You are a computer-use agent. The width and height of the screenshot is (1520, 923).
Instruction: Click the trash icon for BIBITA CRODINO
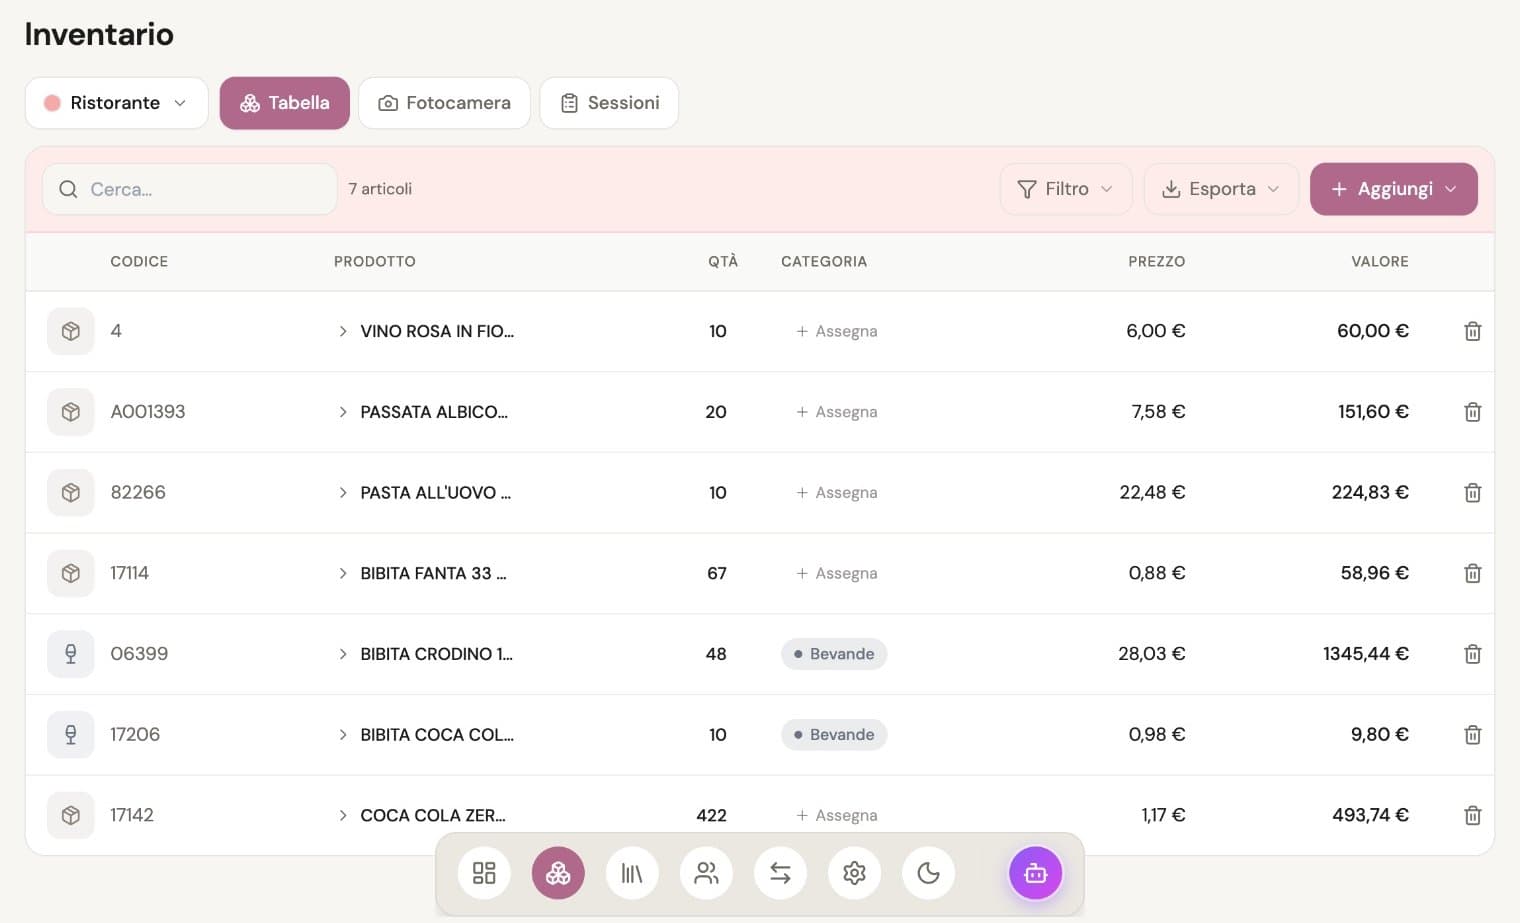tap(1472, 654)
